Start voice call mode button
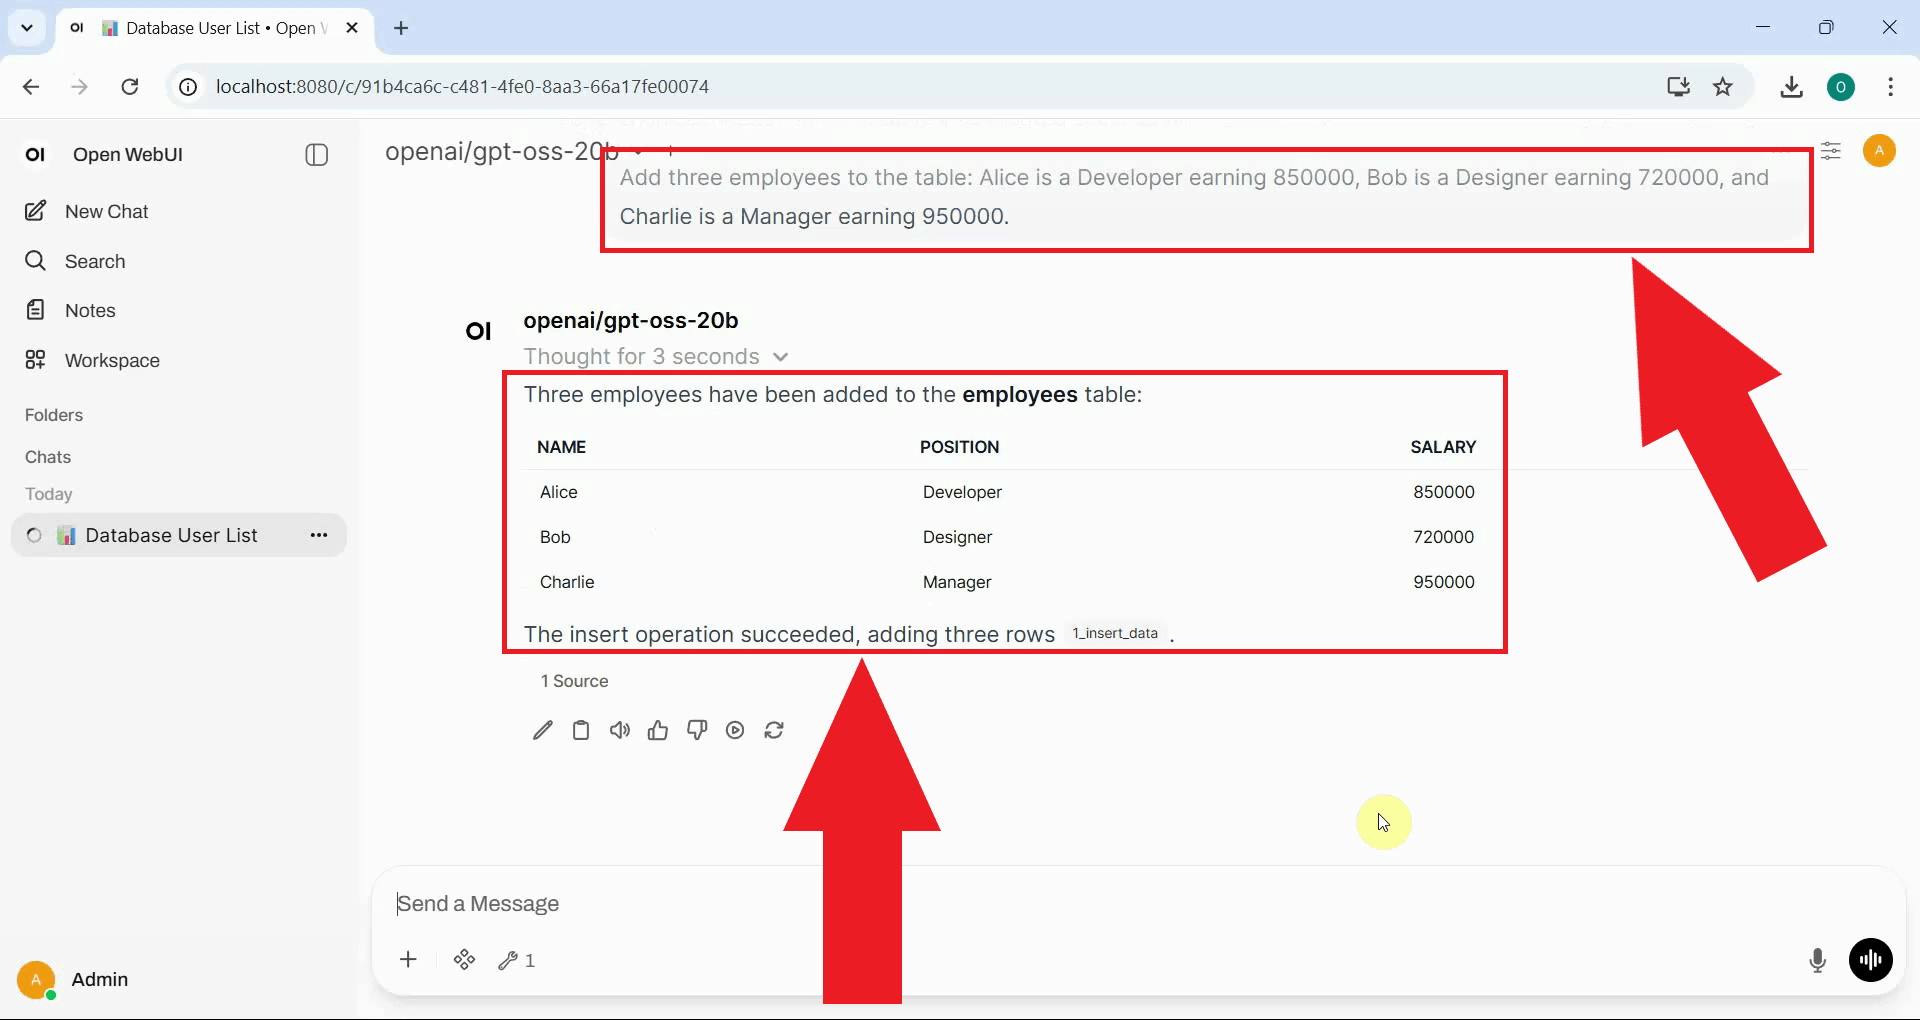 [1870, 960]
